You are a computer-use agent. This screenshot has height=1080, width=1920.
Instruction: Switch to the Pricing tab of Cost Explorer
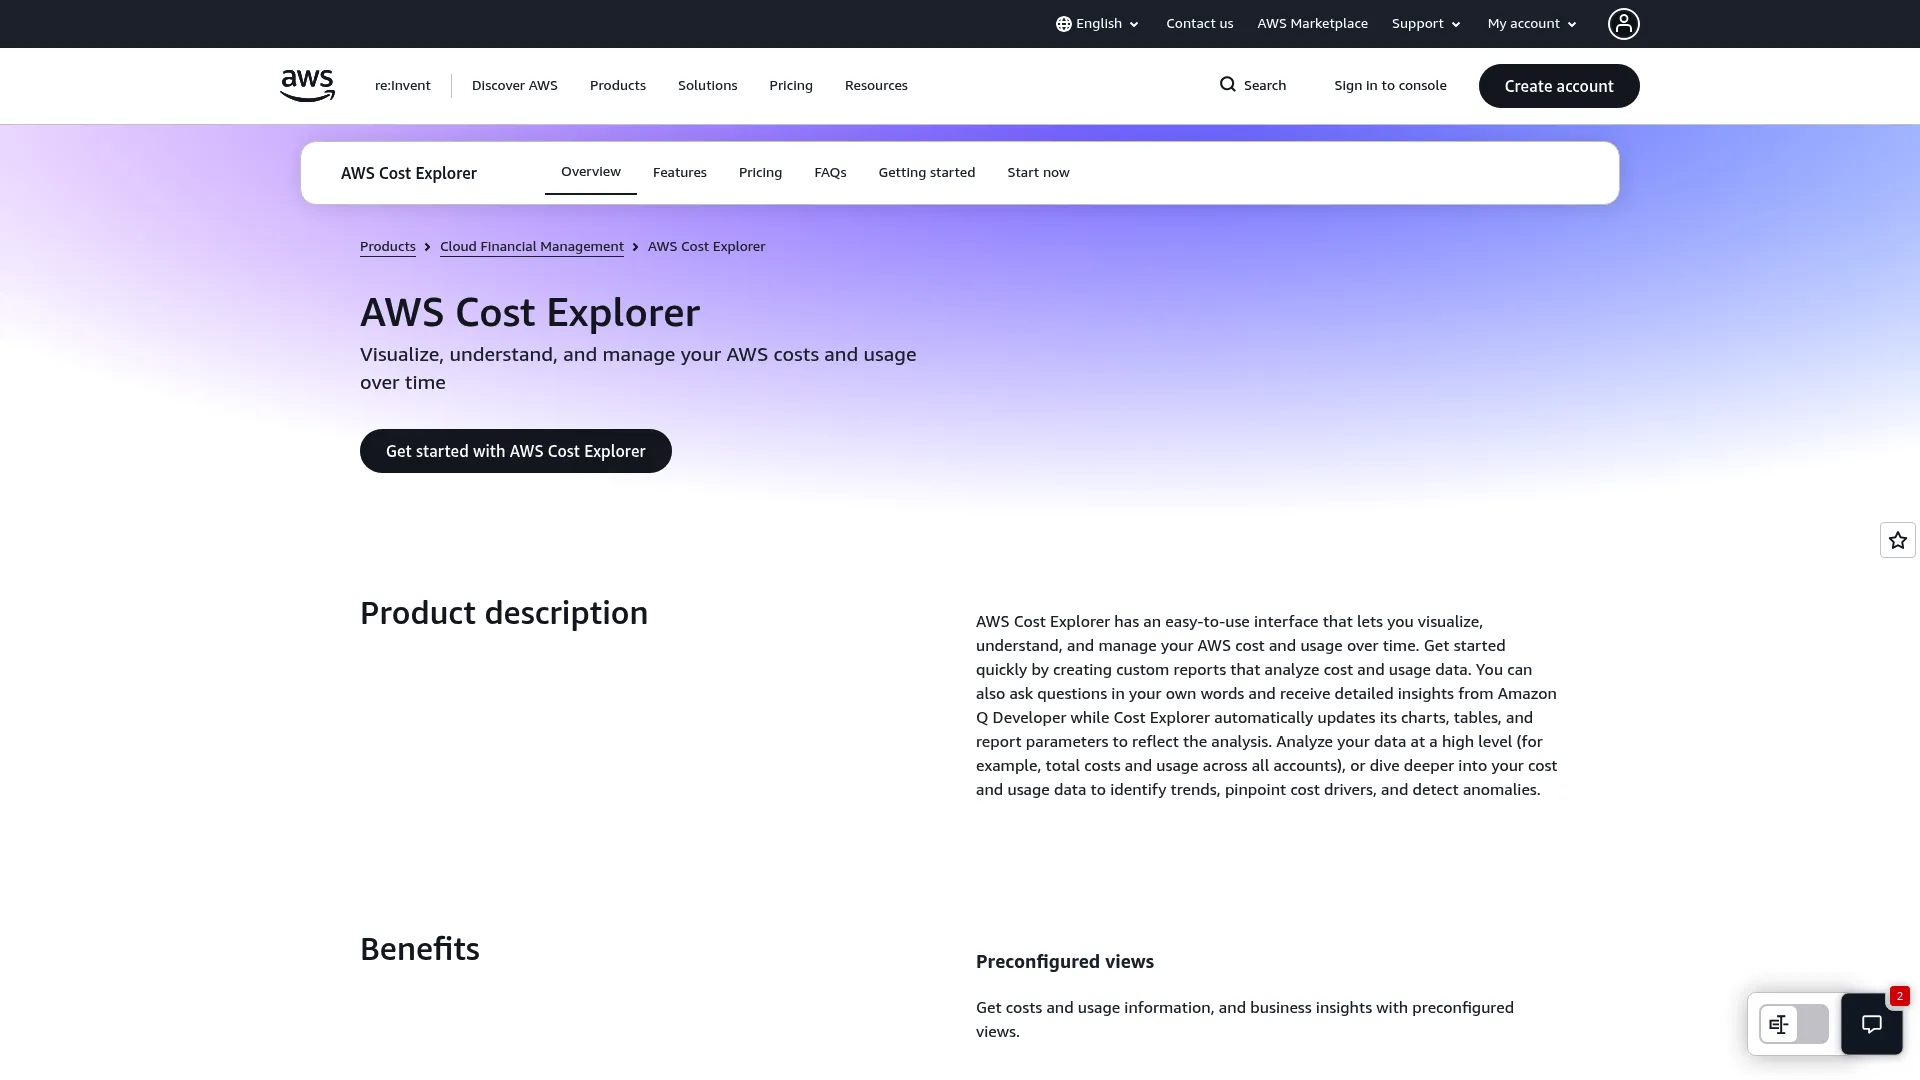coord(760,173)
